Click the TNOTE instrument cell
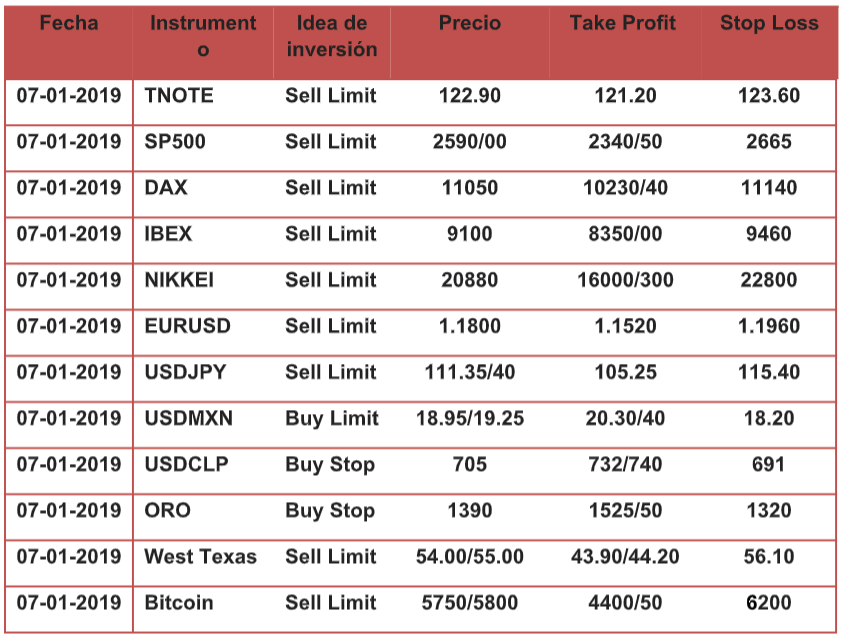The height and width of the screenshot is (640, 843). tap(179, 96)
